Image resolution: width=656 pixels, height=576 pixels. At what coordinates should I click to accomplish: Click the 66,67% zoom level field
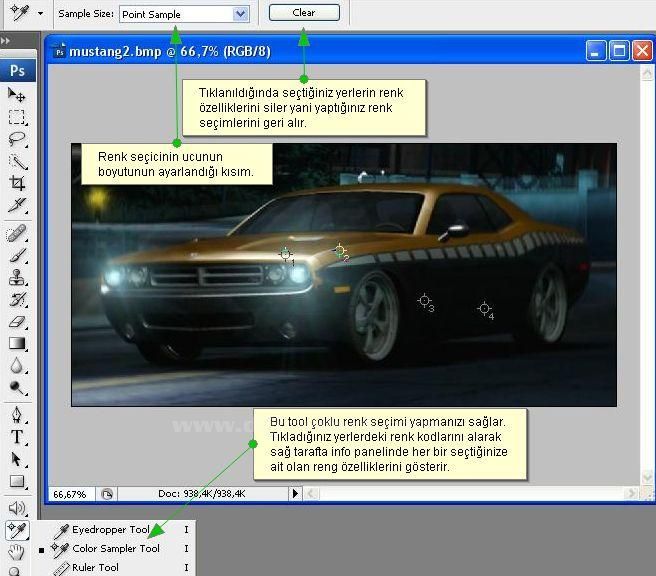click(70, 493)
